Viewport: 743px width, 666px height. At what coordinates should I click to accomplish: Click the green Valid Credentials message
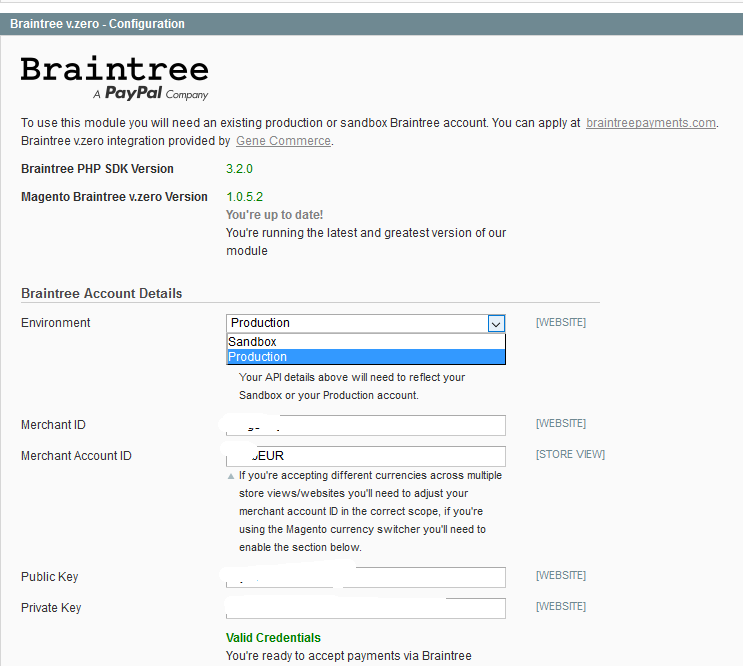273,638
